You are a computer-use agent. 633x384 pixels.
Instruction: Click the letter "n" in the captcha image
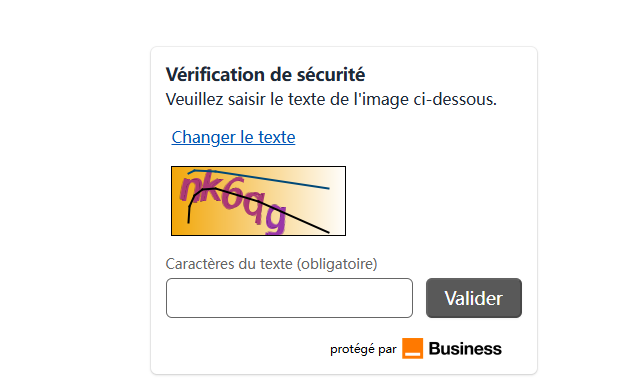189,187
